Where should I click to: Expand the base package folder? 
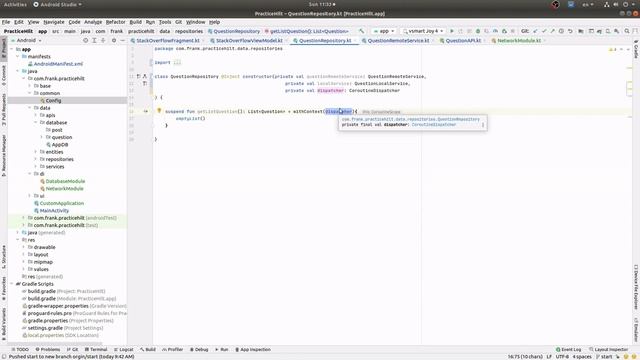tap(30, 86)
